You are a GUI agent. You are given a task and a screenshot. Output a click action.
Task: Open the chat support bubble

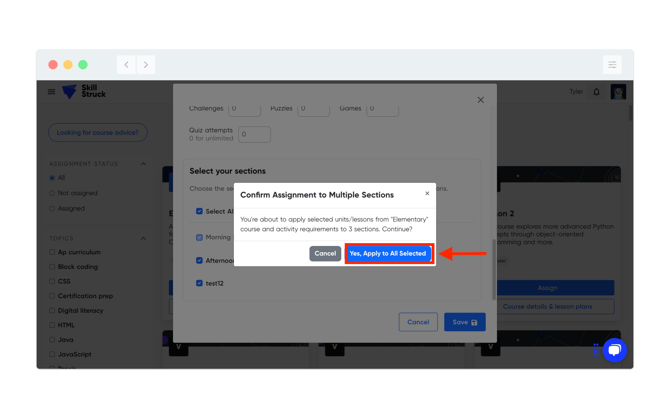pyautogui.click(x=614, y=350)
